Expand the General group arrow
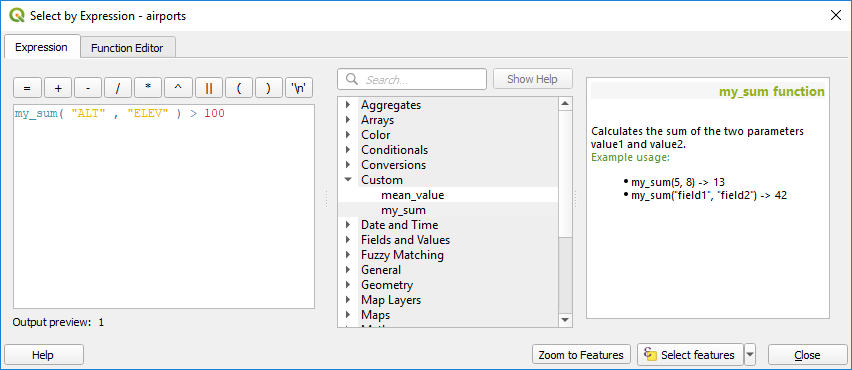This screenshot has width=852, height=370. (x=348, y=269)
